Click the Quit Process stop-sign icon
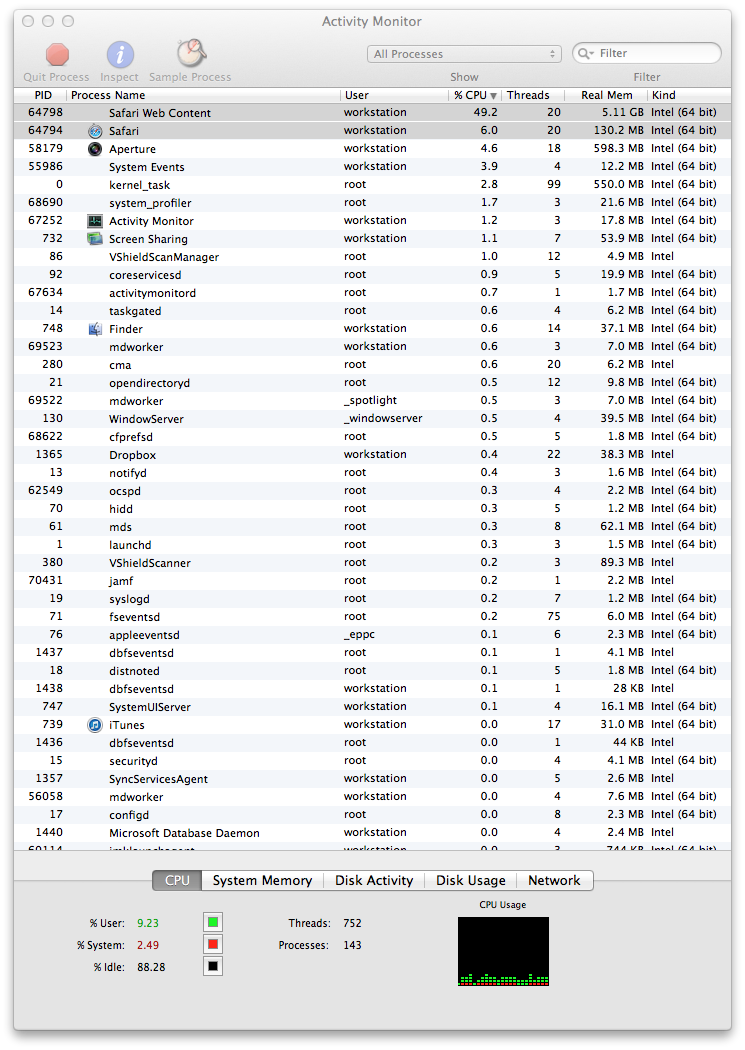 coord(58,54)
